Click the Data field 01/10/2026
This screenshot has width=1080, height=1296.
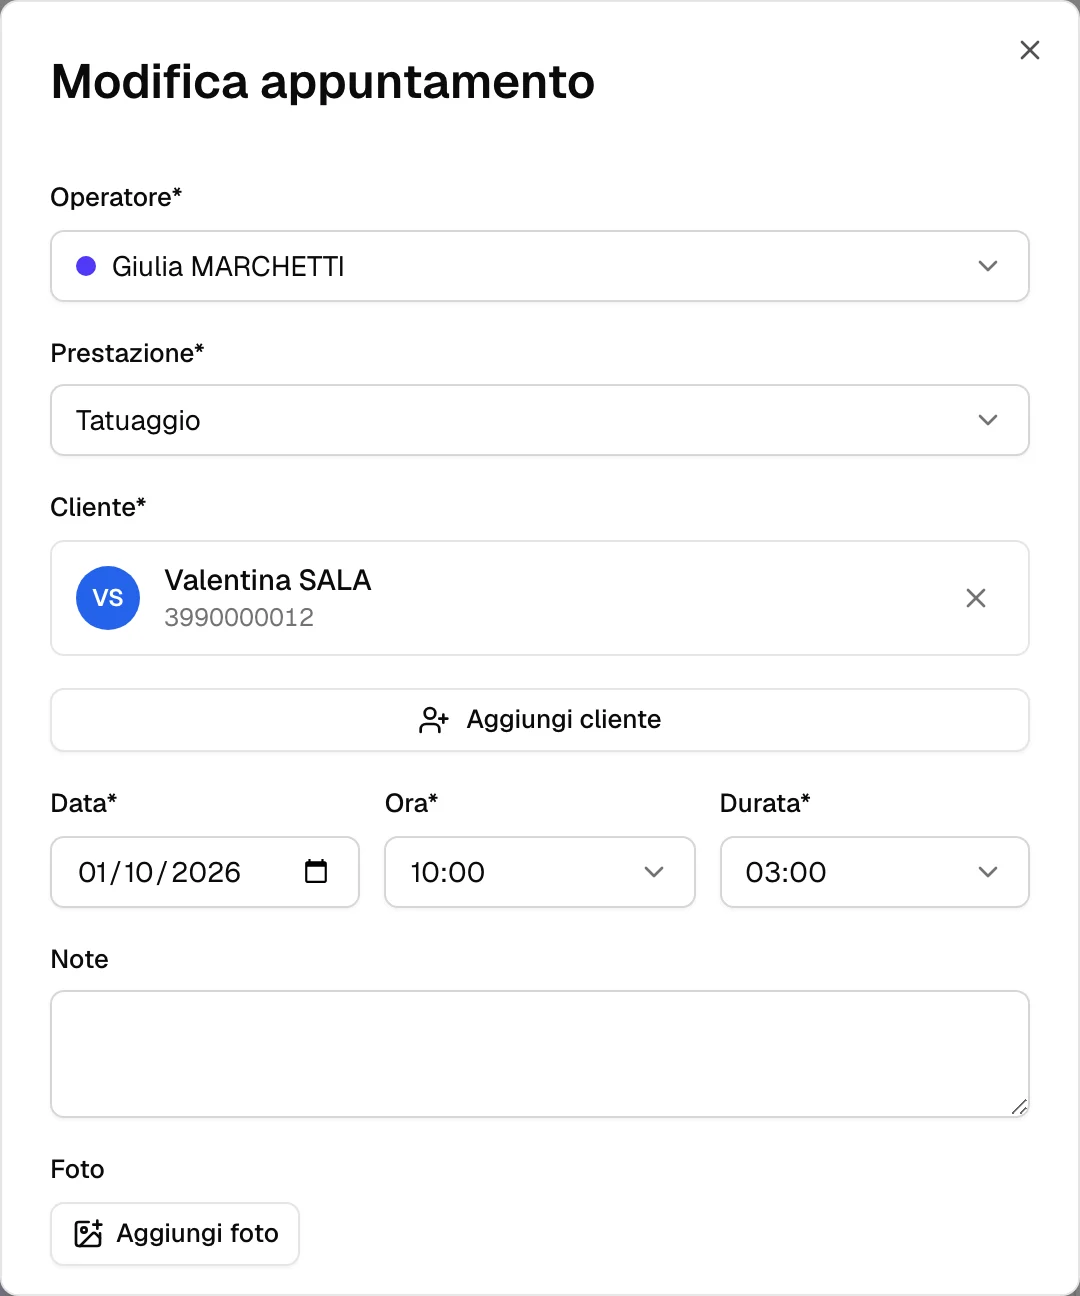[205, 872]
